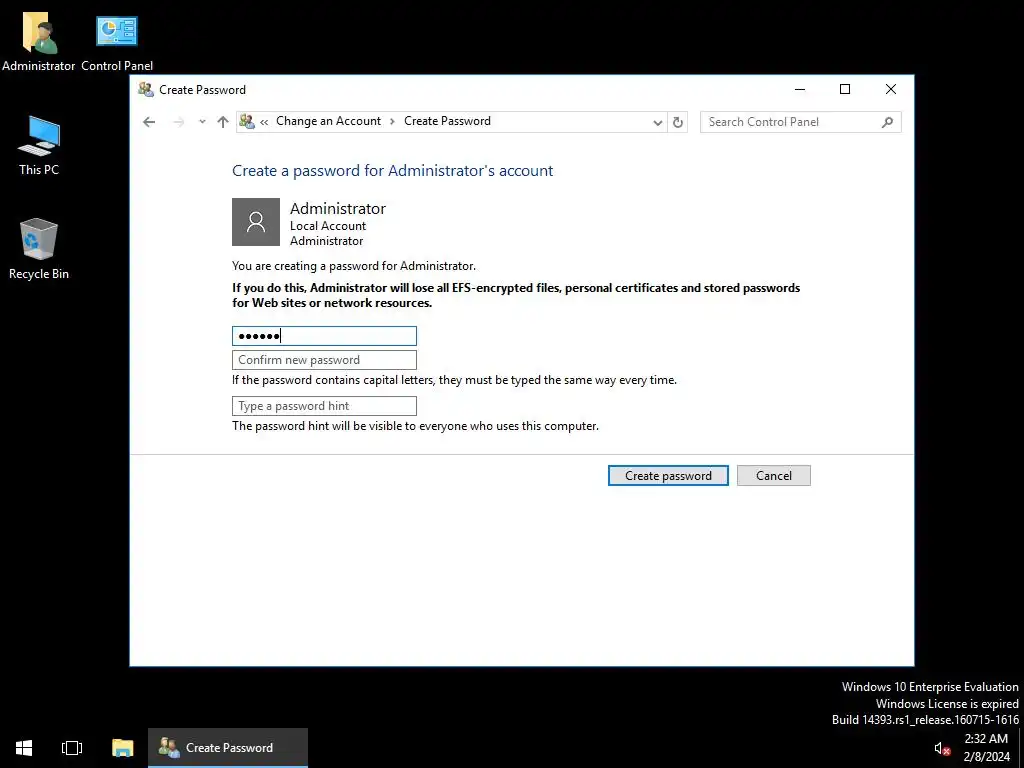Refresh the Create Password page

678,122
